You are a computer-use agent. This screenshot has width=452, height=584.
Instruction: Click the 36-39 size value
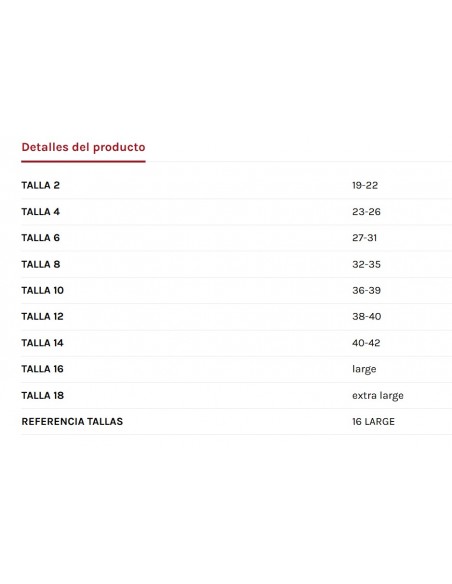[366, 291]
